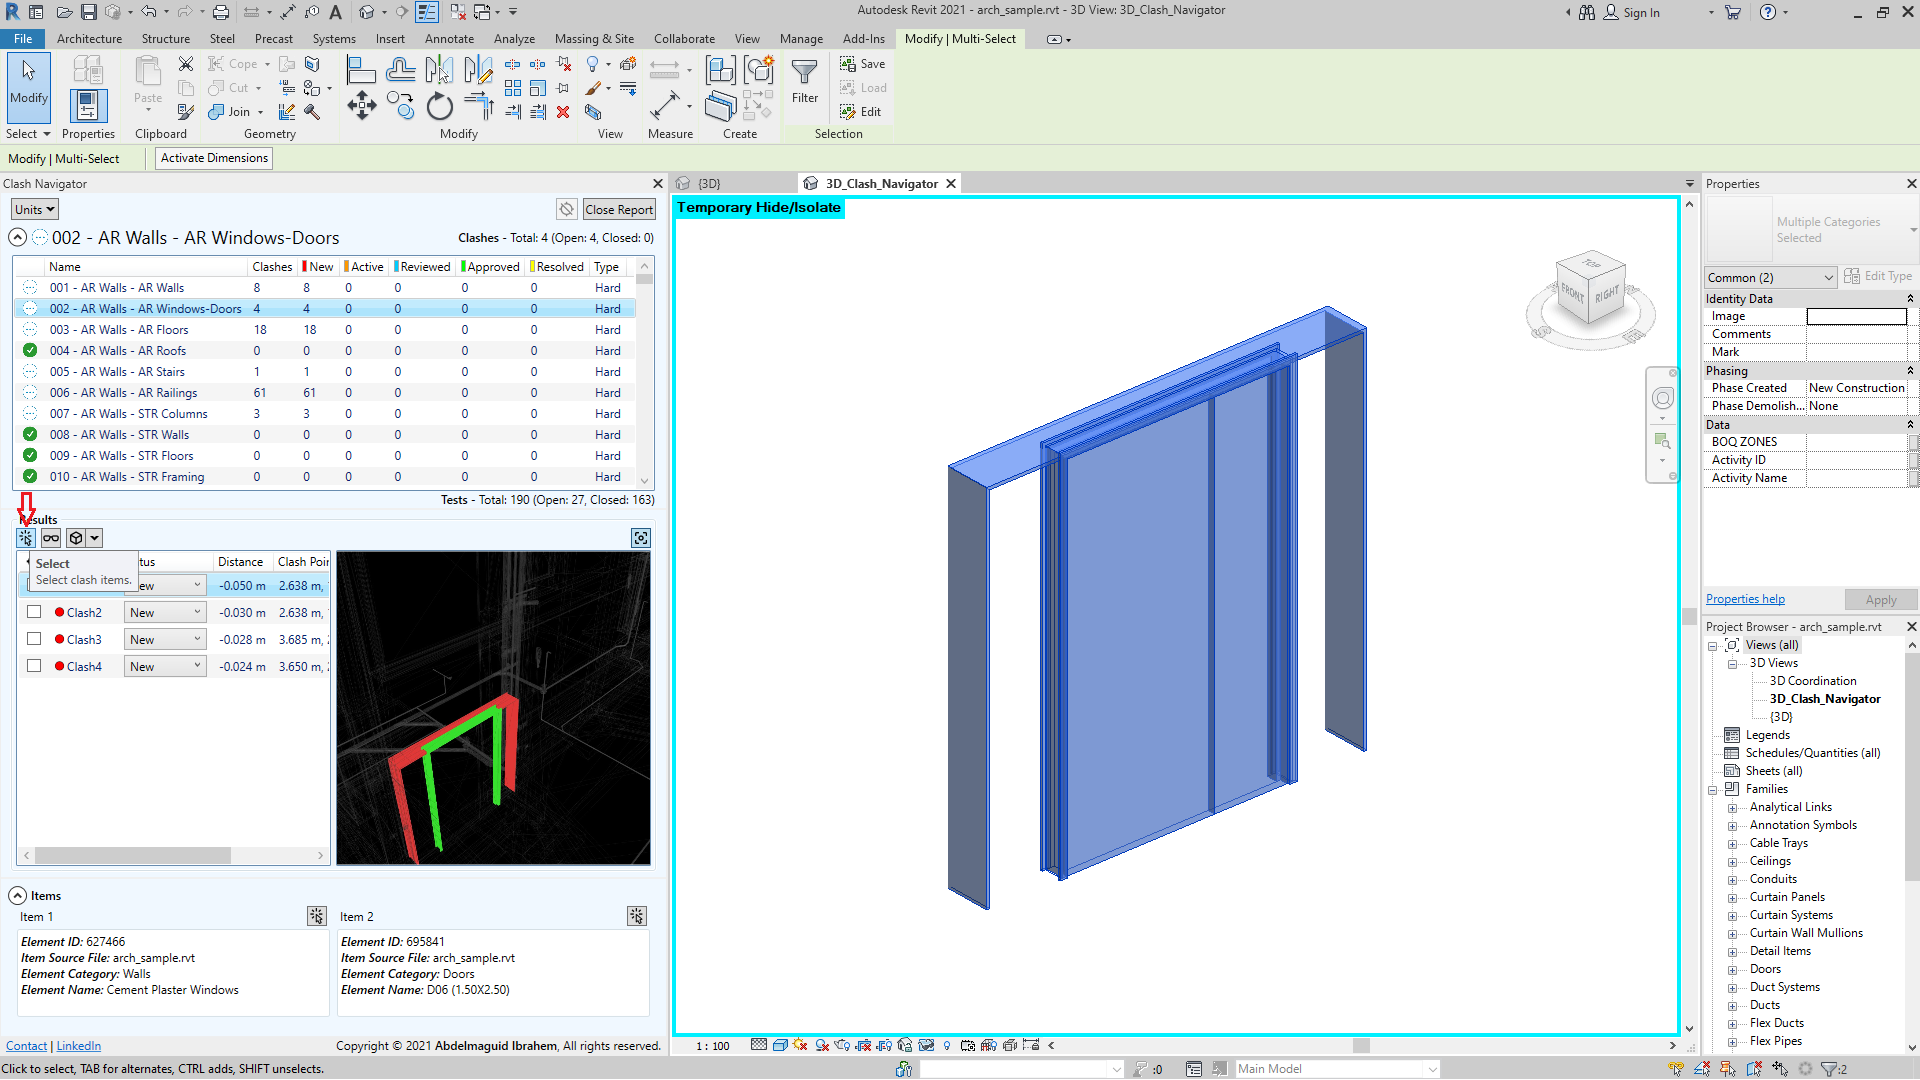
Task: Check the Clash2 checkbox
Action: click(x=34, y=612)
